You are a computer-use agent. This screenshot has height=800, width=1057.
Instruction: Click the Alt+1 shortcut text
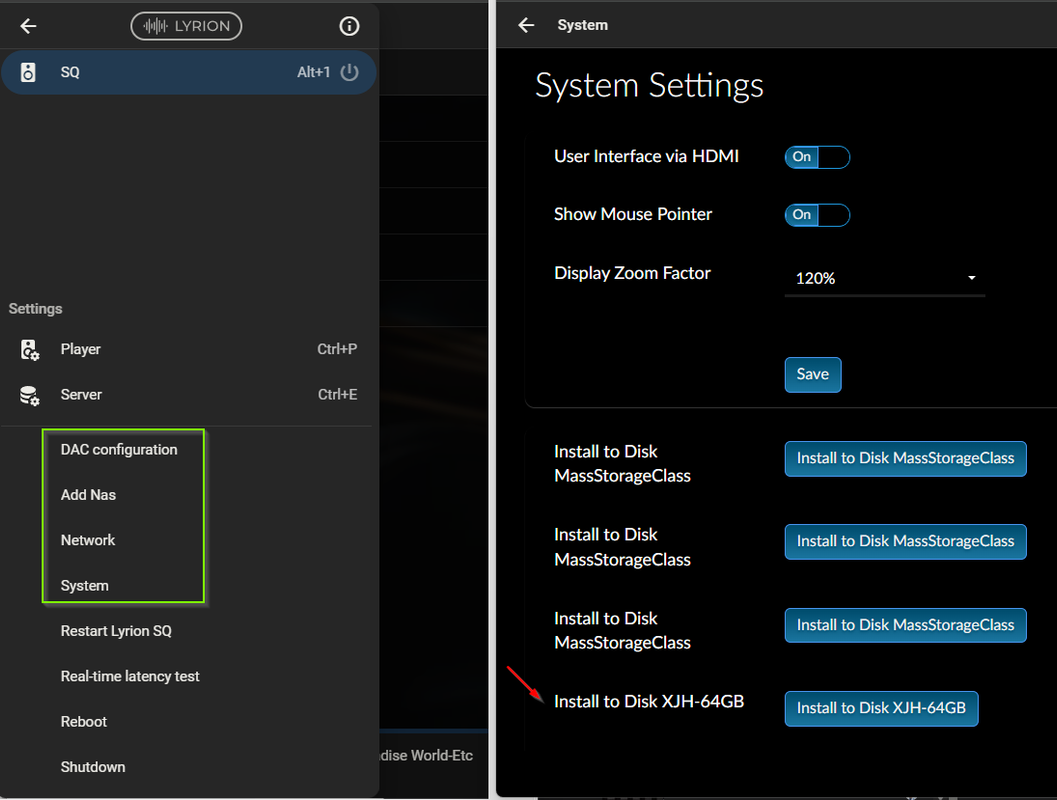click(313, 72)
